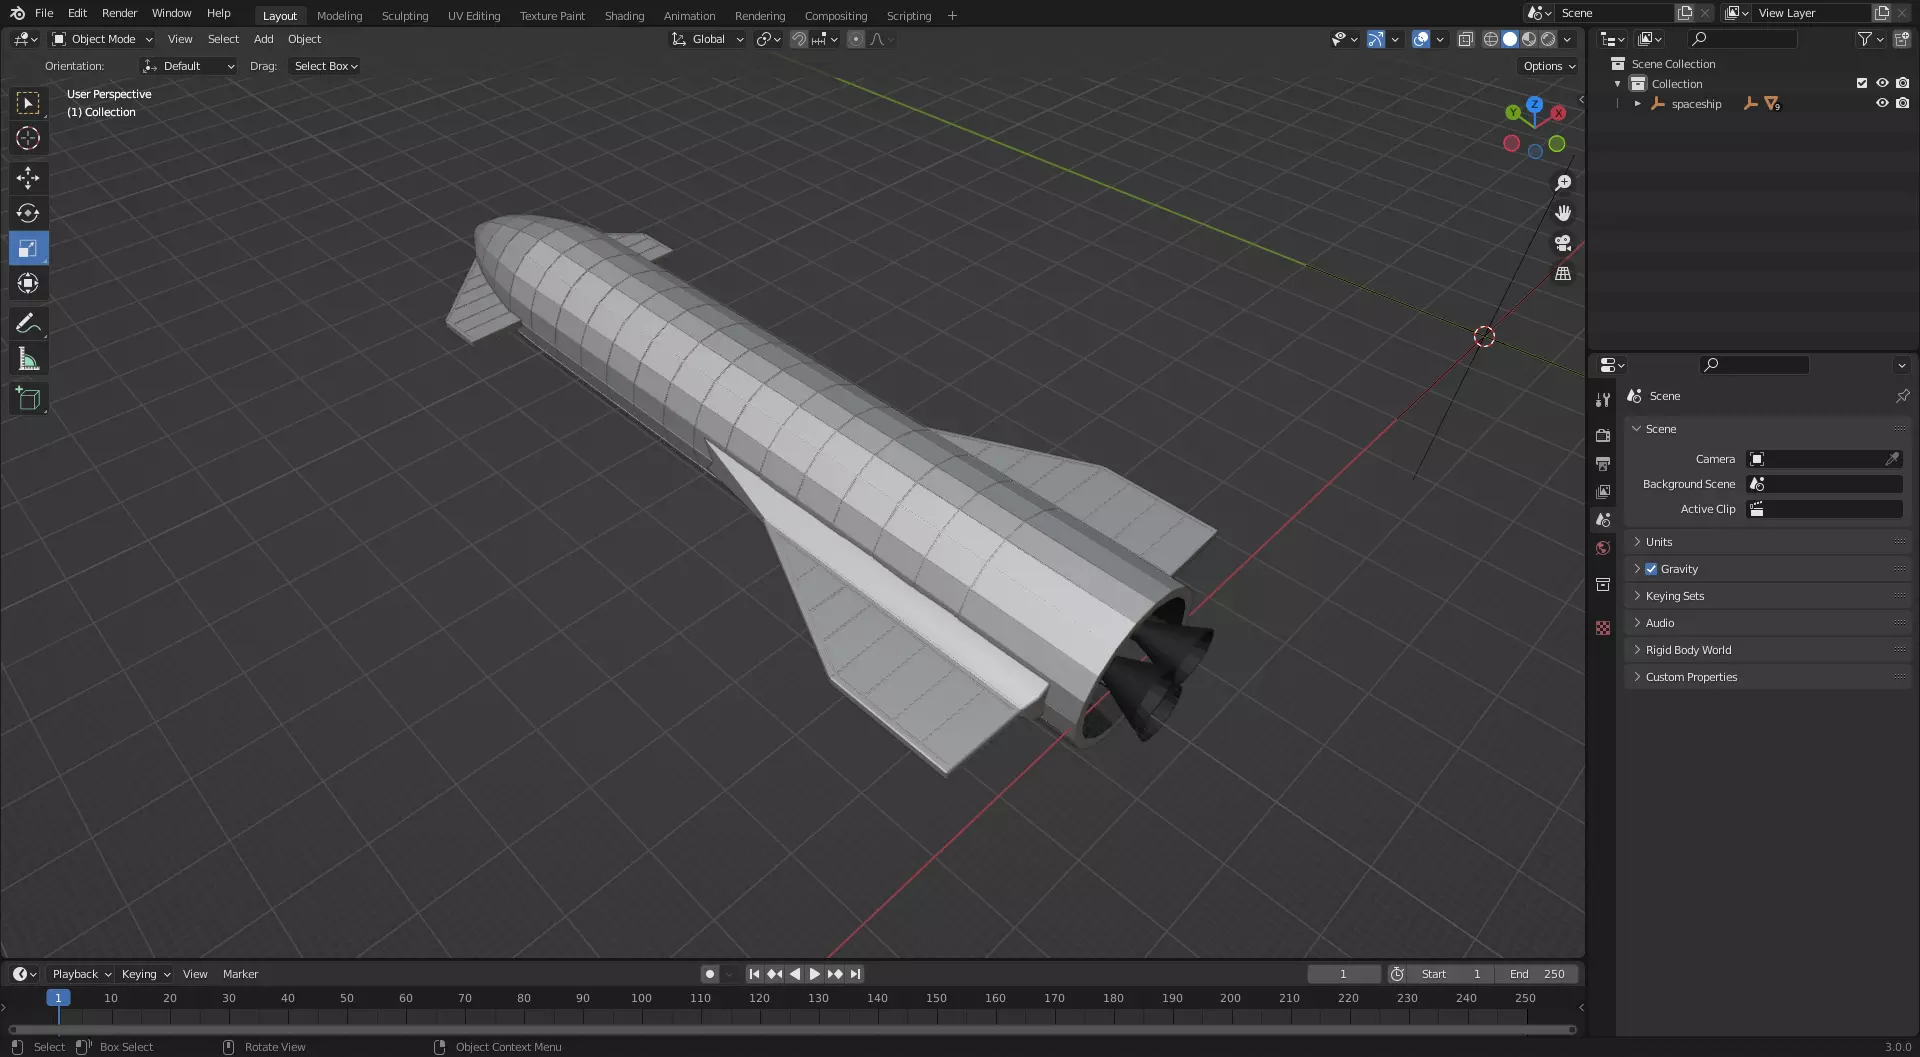Switch to wireframe viewport shading
Image resolution: width=1920 pixels, height=1057 pixels.
[1490, 39]
